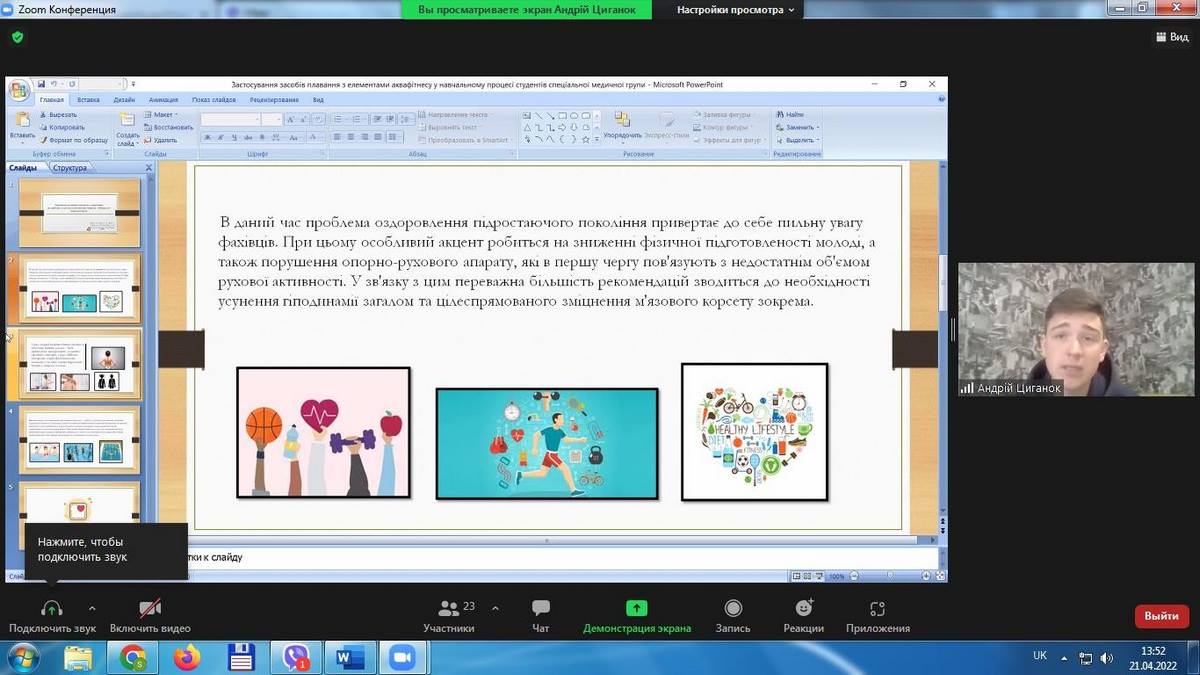Open the Participants panel icon
This screenshot has height=675, width=1200.
coord(449,608)
